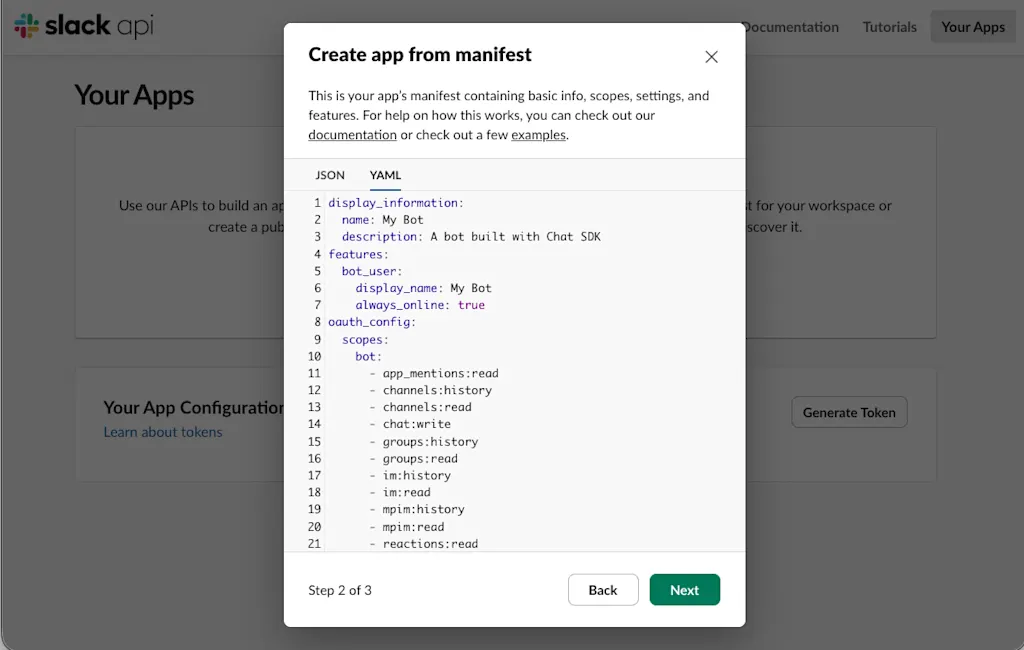Click the Create app from manifest title
This screenshot has width=1024, height=650.
coord(420,54)
